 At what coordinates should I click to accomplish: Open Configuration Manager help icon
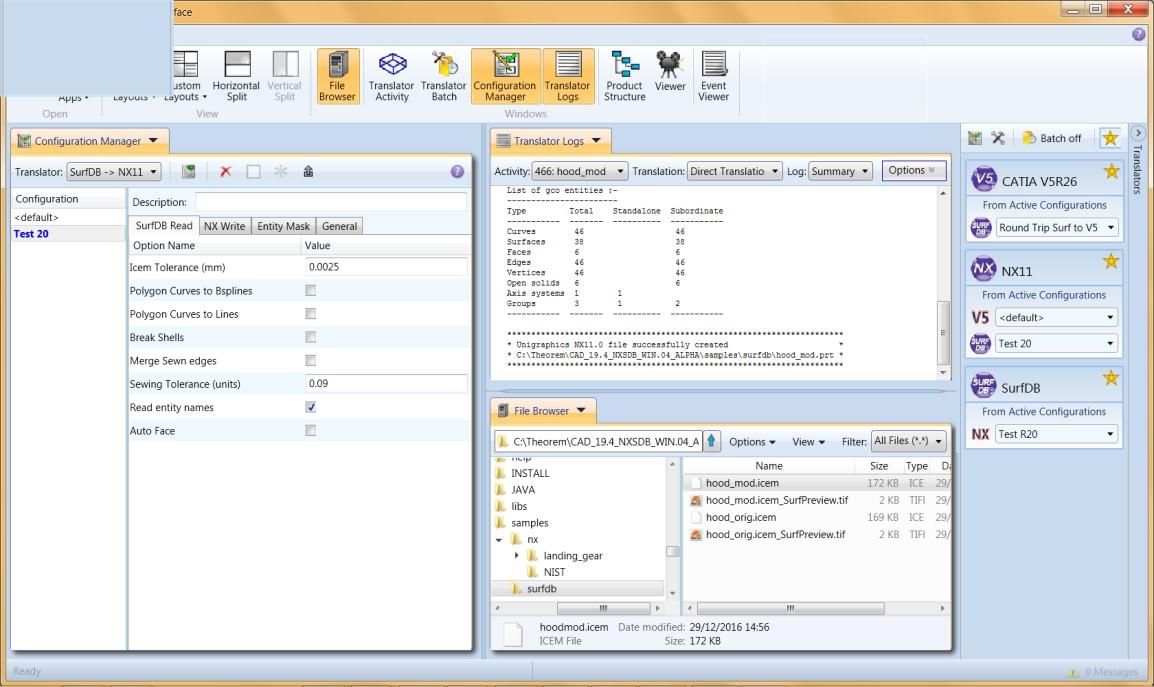tap(457, 172)
